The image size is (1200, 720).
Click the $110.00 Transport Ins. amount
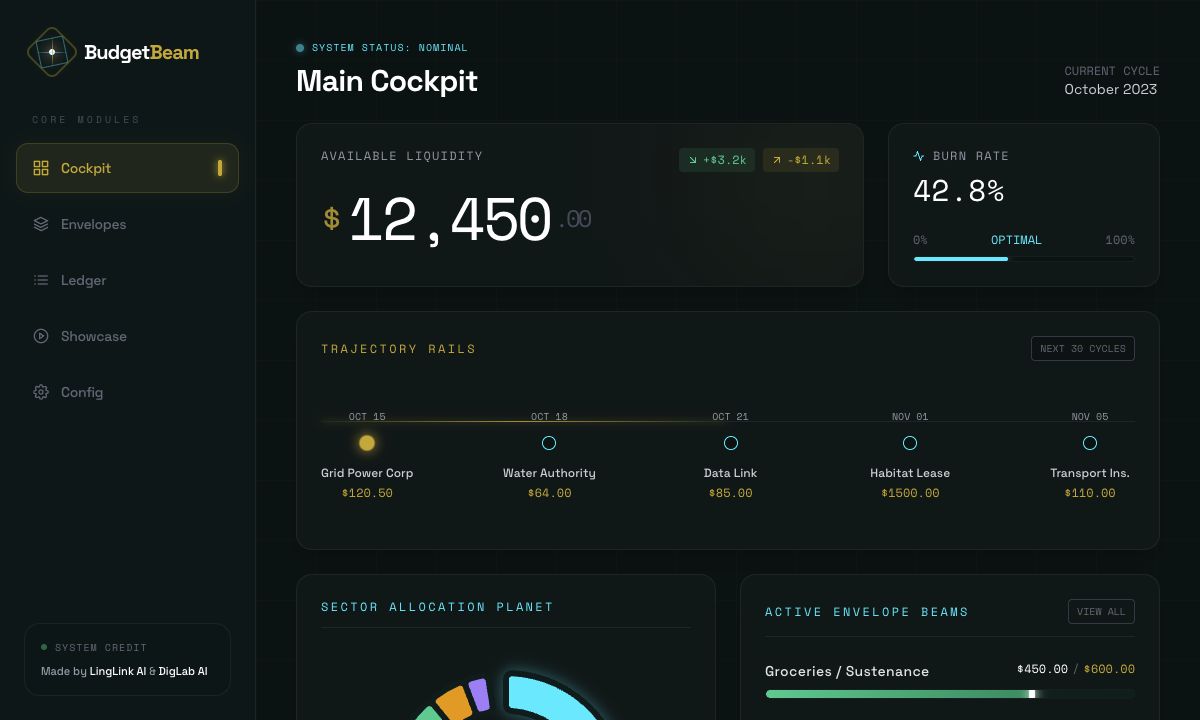pyautogui.click(x=1090, y=493)
